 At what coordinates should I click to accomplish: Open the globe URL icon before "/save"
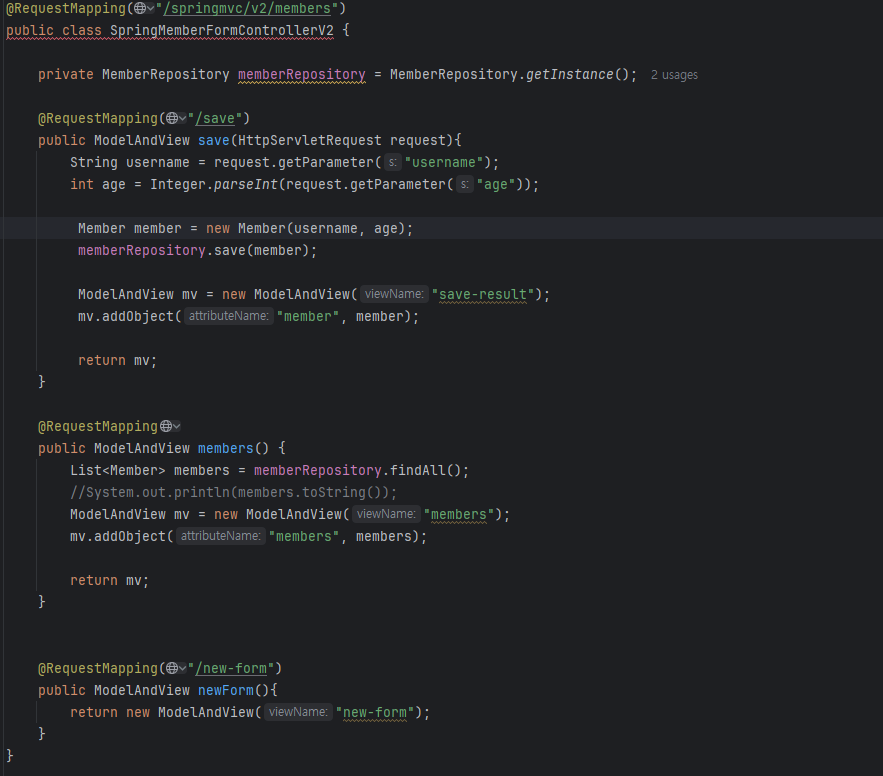176,118
